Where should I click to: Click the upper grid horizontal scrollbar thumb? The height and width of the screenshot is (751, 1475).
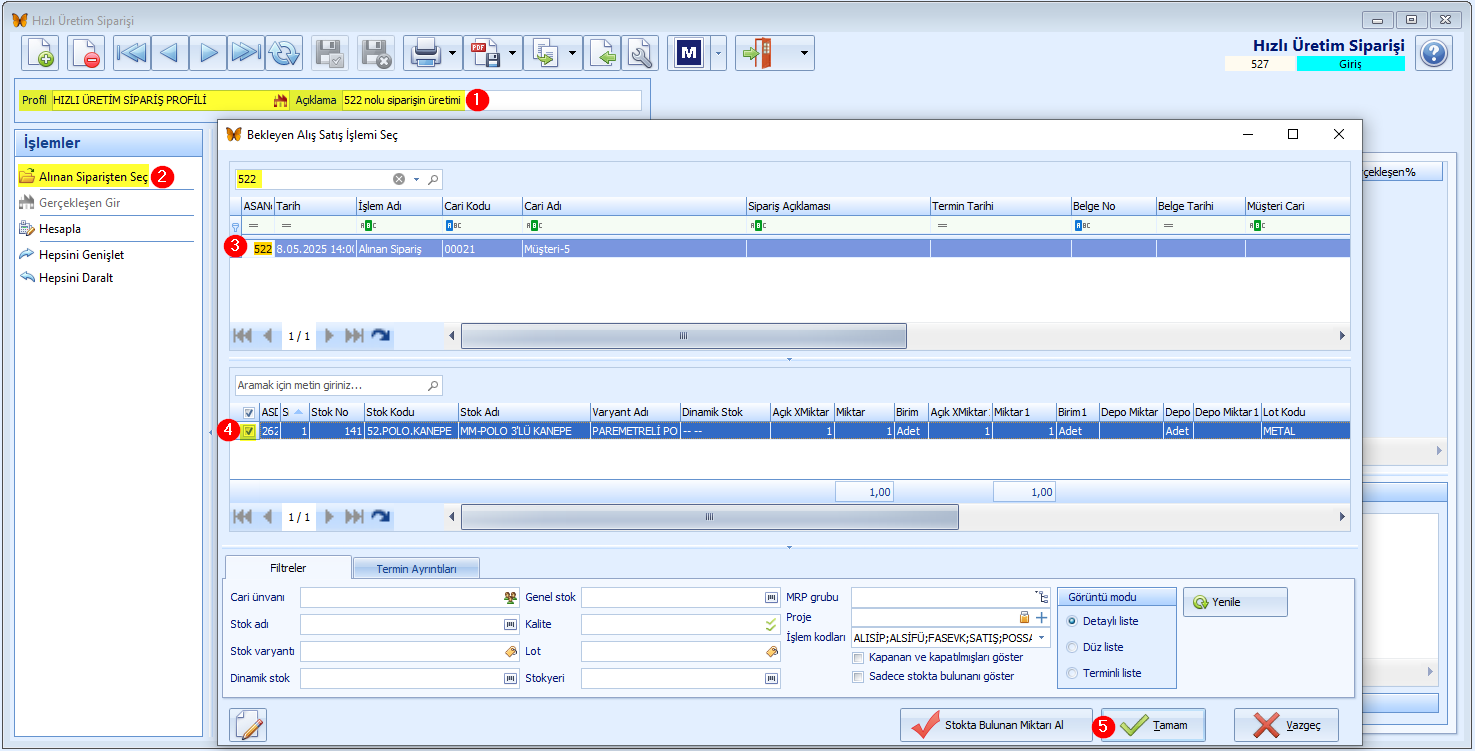(x=683, y=336)
